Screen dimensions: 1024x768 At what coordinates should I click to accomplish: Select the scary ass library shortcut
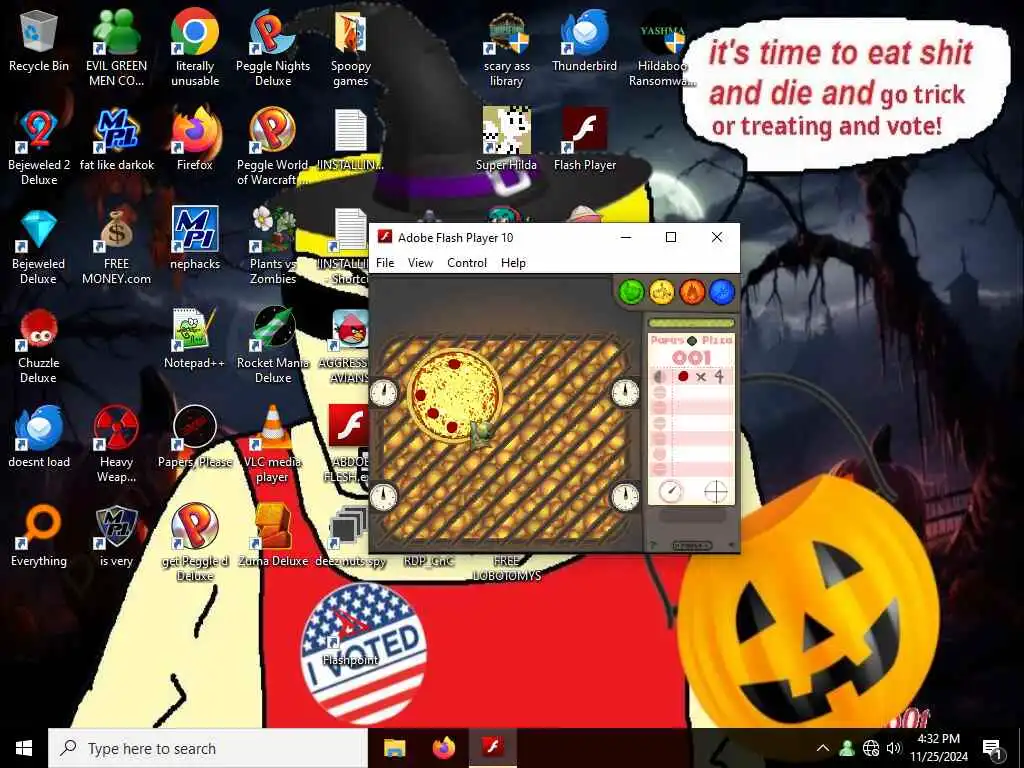point(506,48)
